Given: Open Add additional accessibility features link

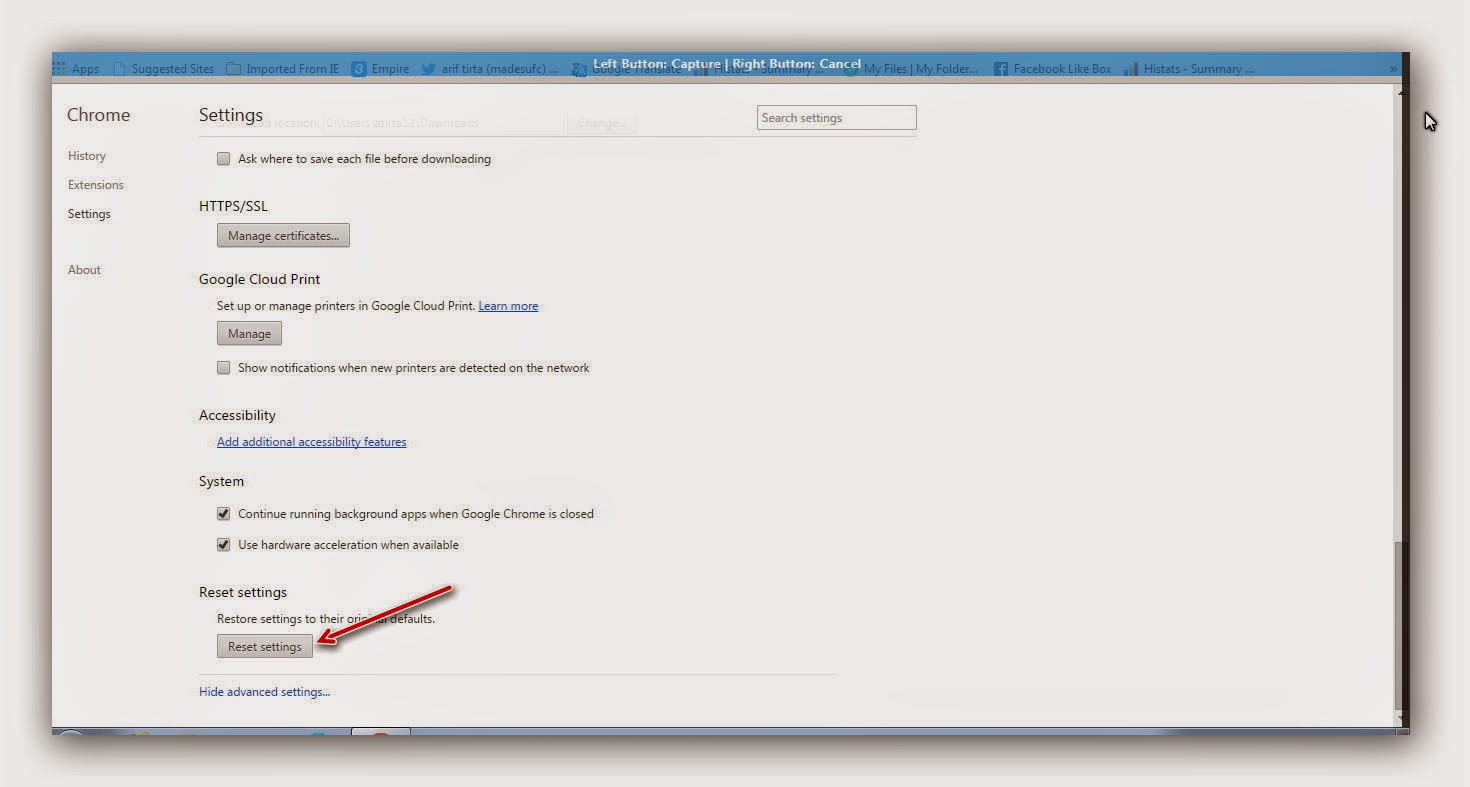Looking at the screenshot, I should tap(312, 442).
